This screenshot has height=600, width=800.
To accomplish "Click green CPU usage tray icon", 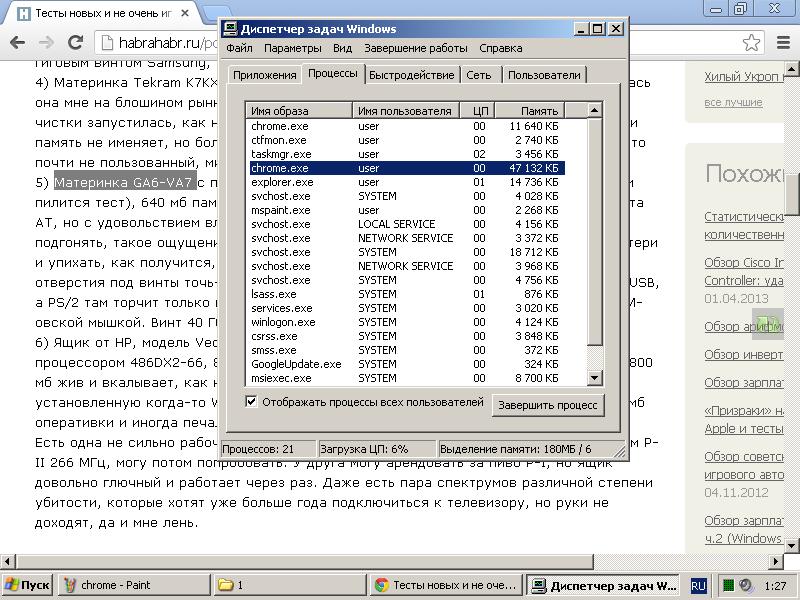I will [x=729, y=585].
